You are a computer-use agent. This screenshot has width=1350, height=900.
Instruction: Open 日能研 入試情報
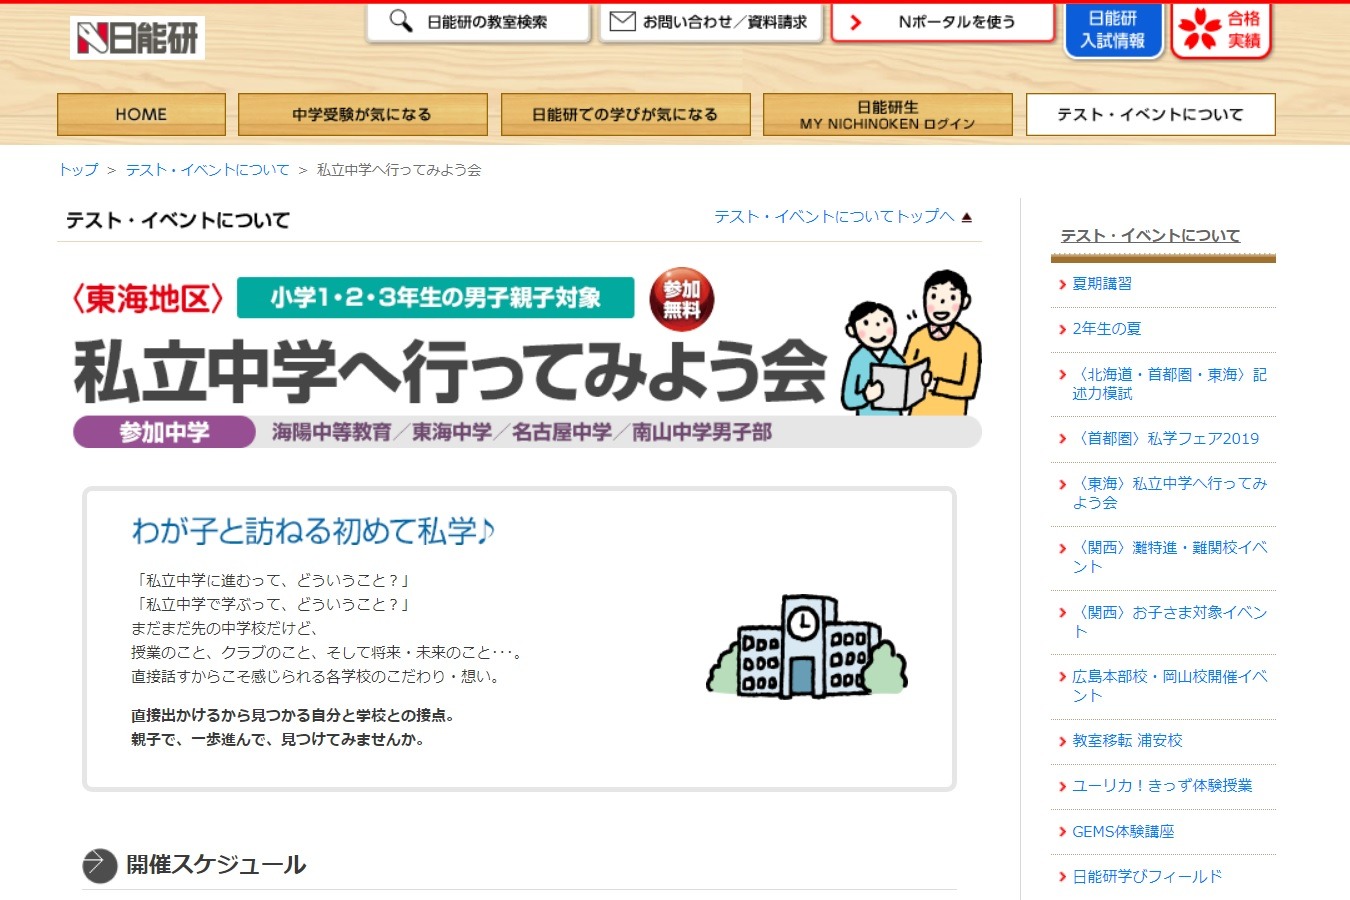click(1112, 30)
